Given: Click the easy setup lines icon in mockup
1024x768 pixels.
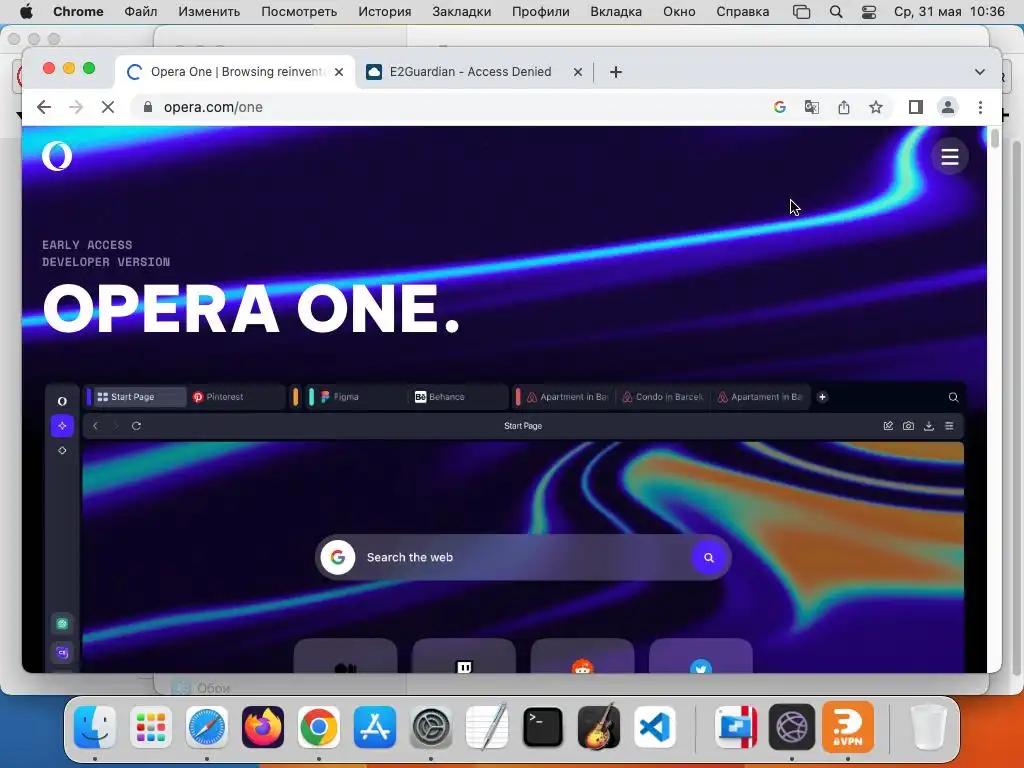Looking at the screenshot, I should click(x=950, y=426).
